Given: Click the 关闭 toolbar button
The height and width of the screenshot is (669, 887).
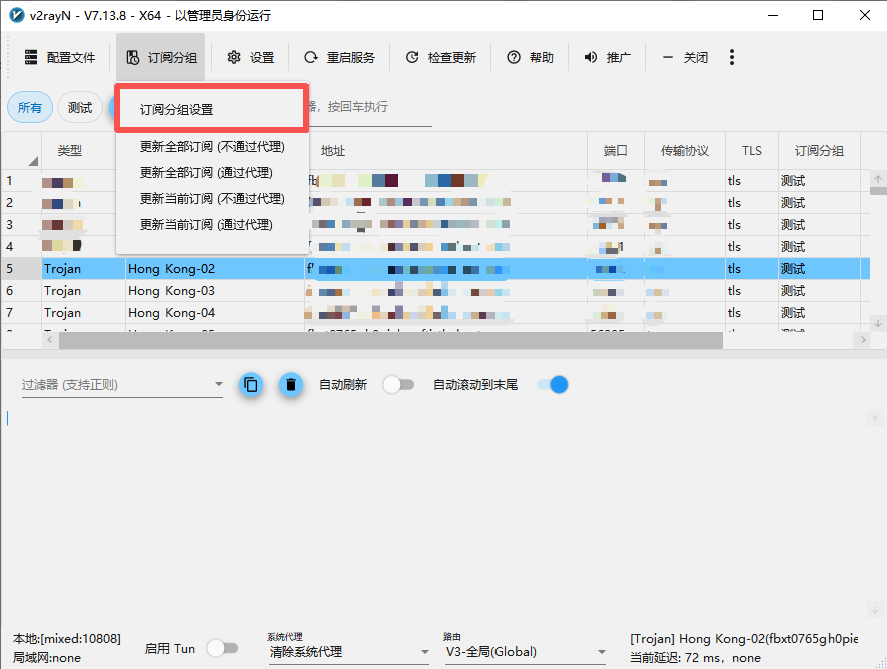Looking at the screenshot, I should coord(686,58).
